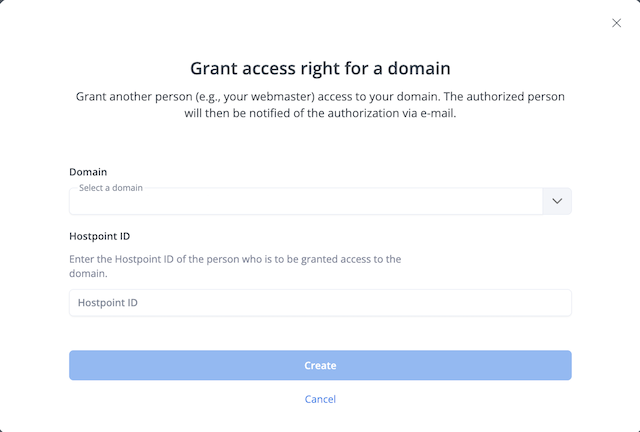The image size is (640, 432).
Task: Click the Hostpoint ID section label
Action: (x=100, y=236)
